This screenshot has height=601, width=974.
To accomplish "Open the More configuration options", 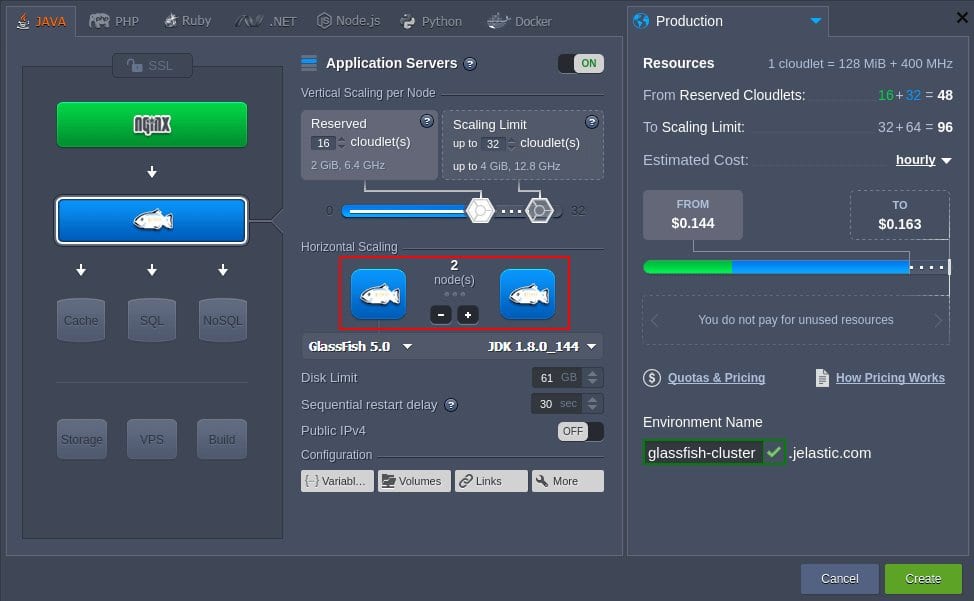I will coord(568,481).
